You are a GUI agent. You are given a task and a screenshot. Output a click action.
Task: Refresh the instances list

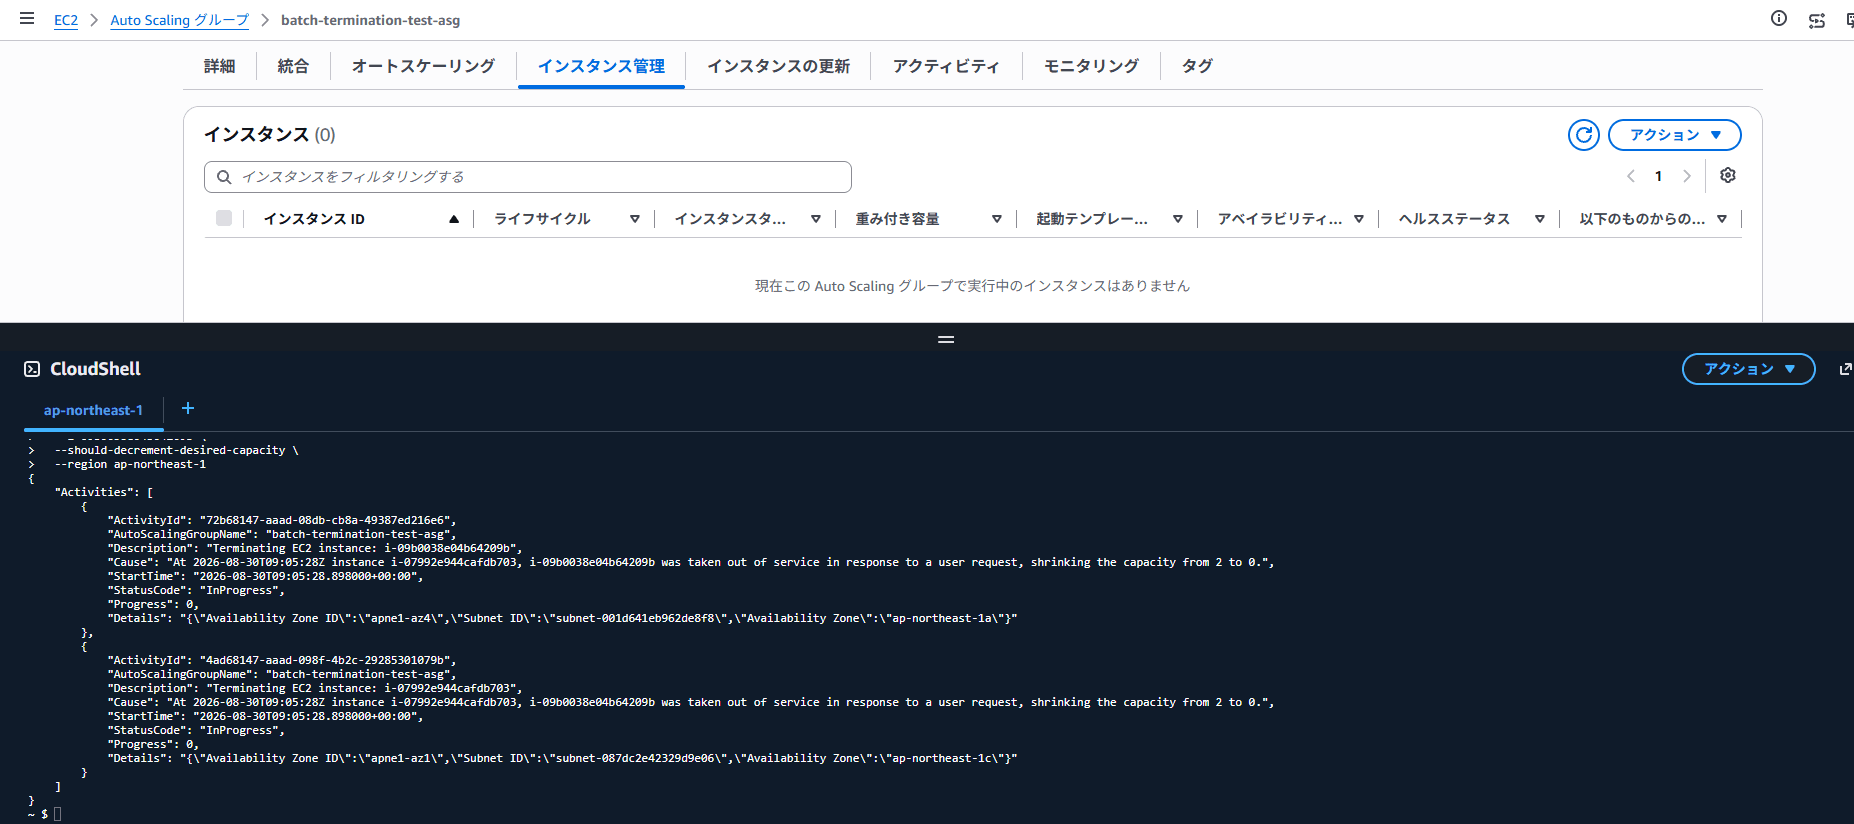tap(1584, 135)
